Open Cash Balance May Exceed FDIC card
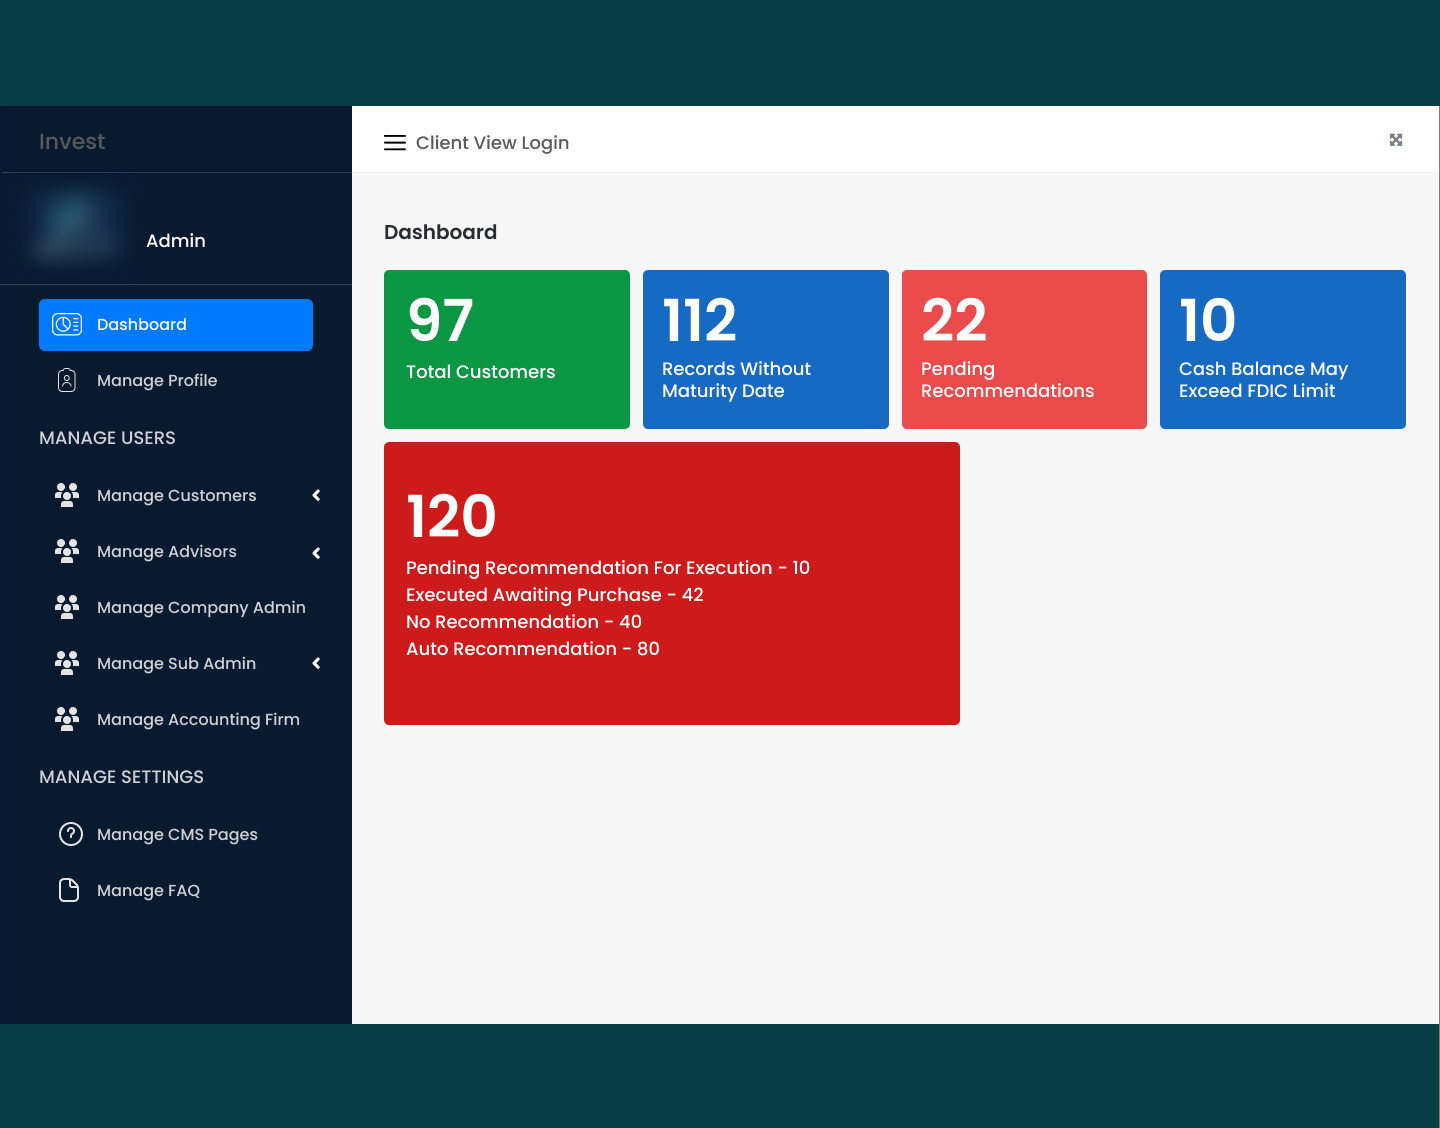Image resolution: width=1440 pixels, height=1128 pixels. tap(1282, 349)
